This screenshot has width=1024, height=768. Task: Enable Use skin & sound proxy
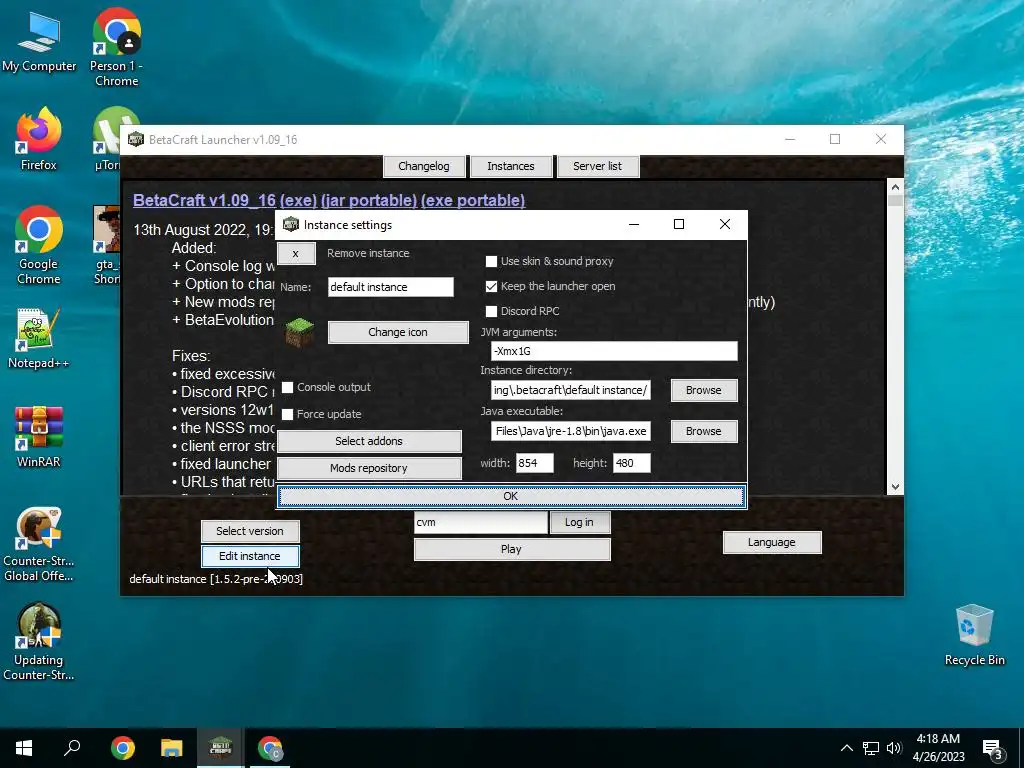pyautogui.click(x=491, y=261)
